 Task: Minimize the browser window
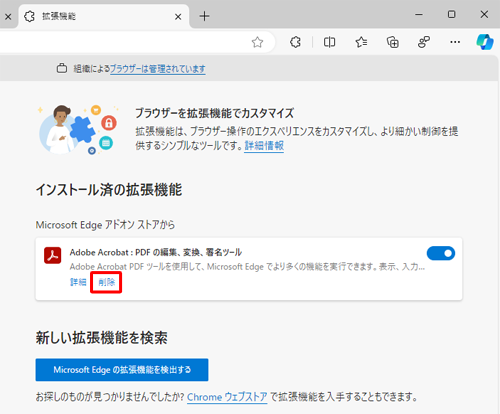(x=419, y=15)
